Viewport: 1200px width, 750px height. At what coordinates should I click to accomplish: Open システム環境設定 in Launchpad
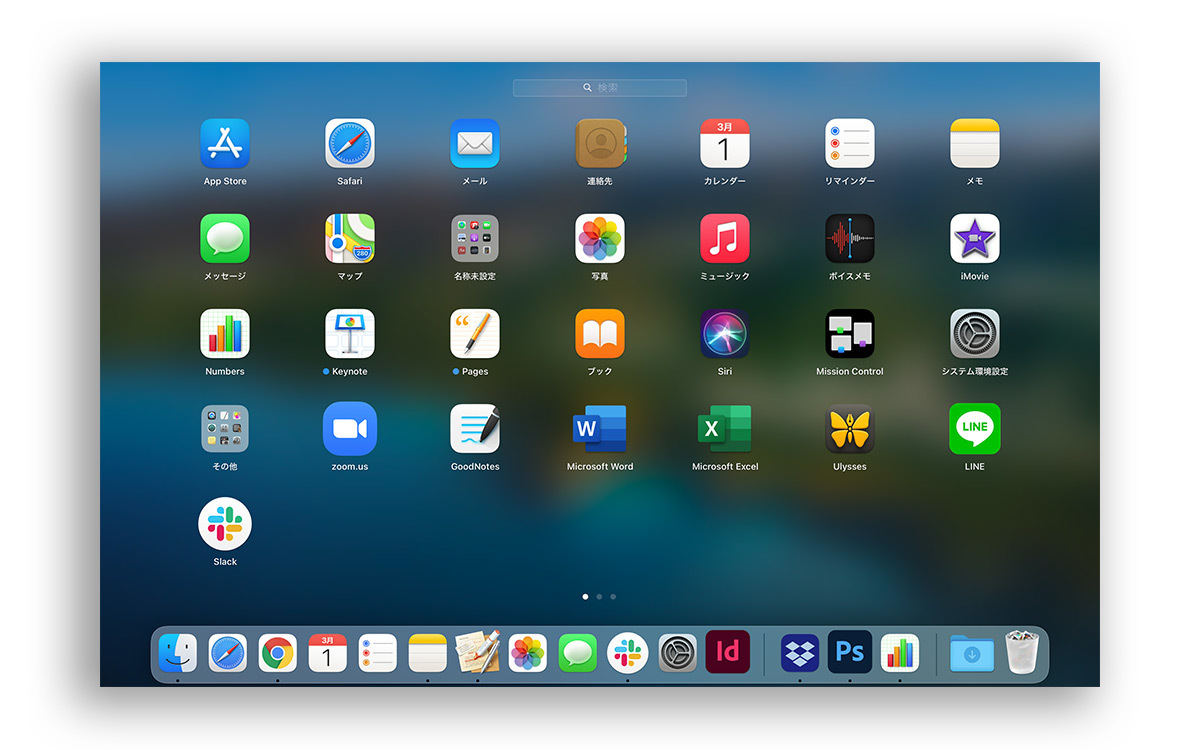coord(975,334)
